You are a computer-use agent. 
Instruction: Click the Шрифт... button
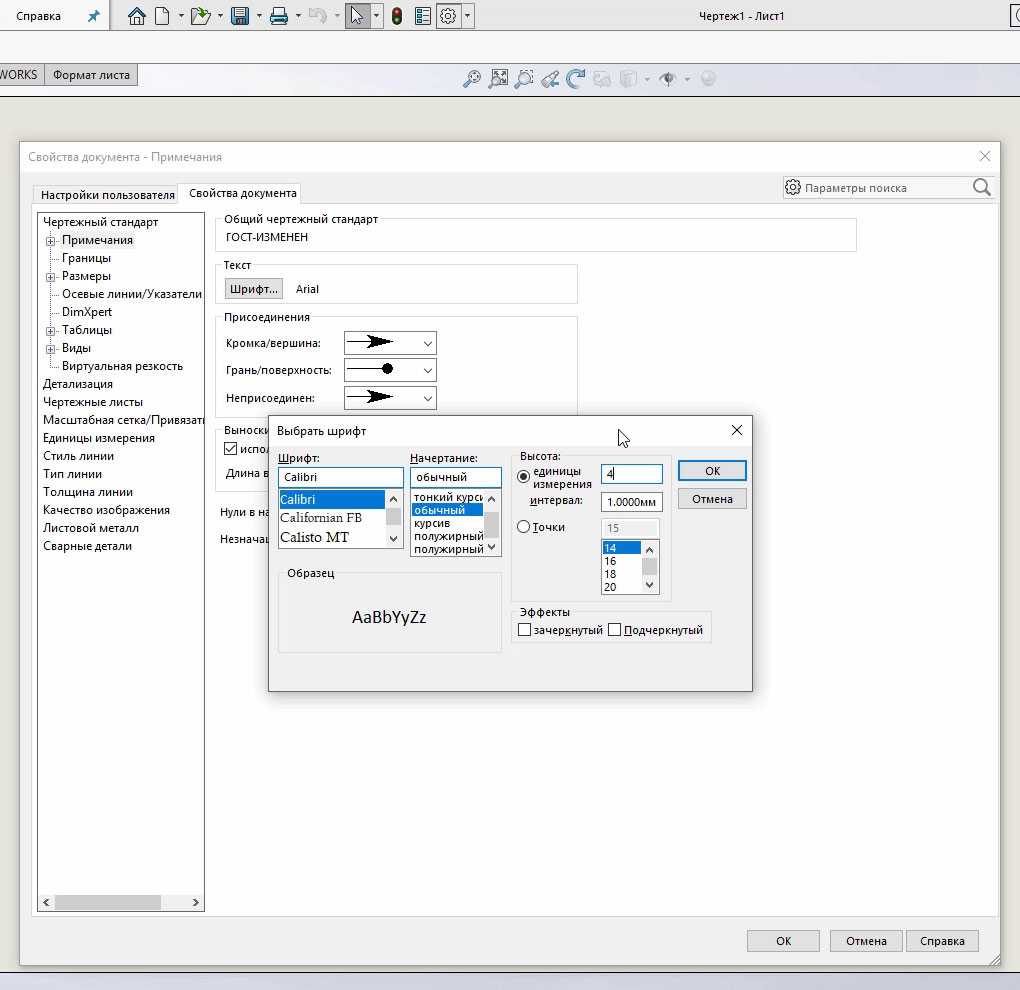coord(253,289)
